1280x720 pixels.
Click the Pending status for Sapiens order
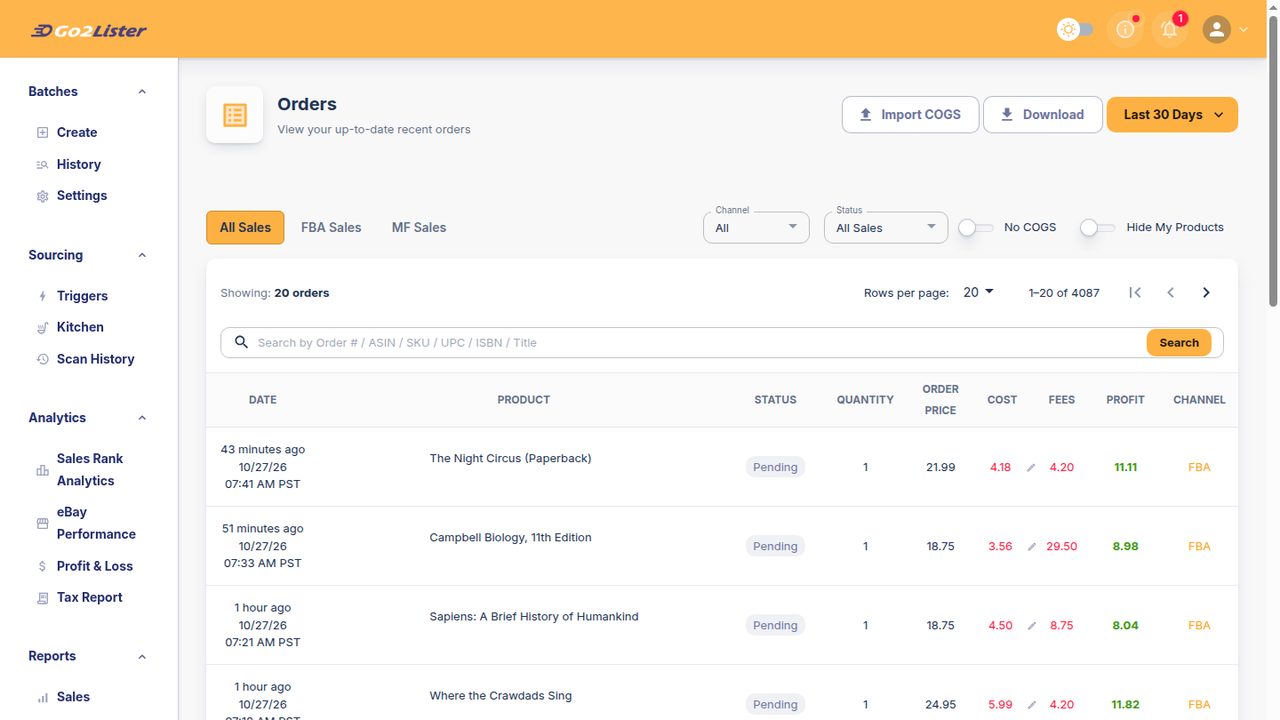click(x=775, y=625)
